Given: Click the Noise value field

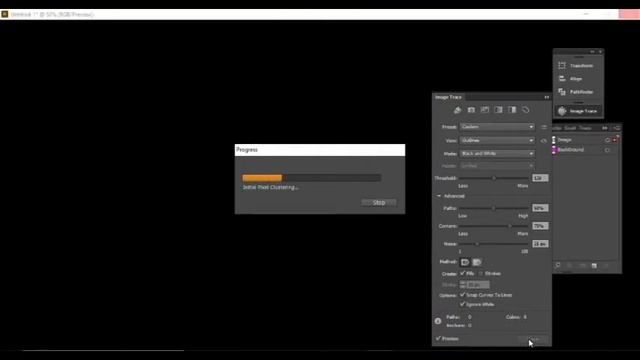Looking at the screenshot, I should (540, 244).
